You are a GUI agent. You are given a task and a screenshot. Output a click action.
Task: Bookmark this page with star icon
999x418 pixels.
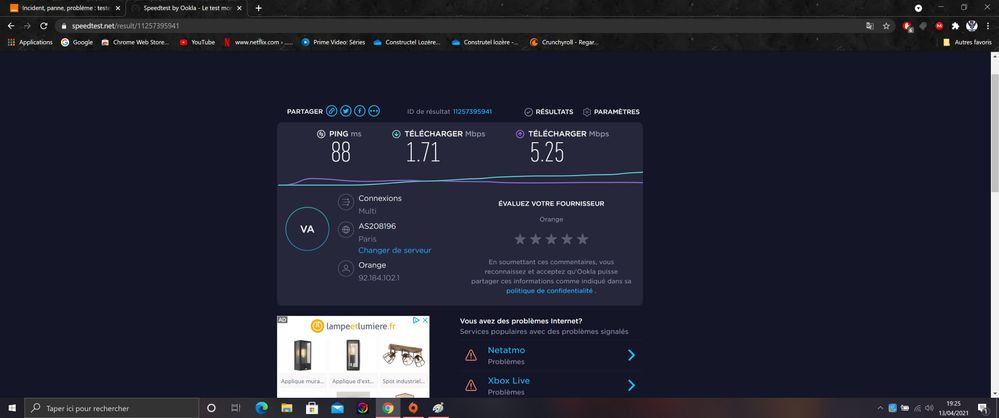[886, 26]
